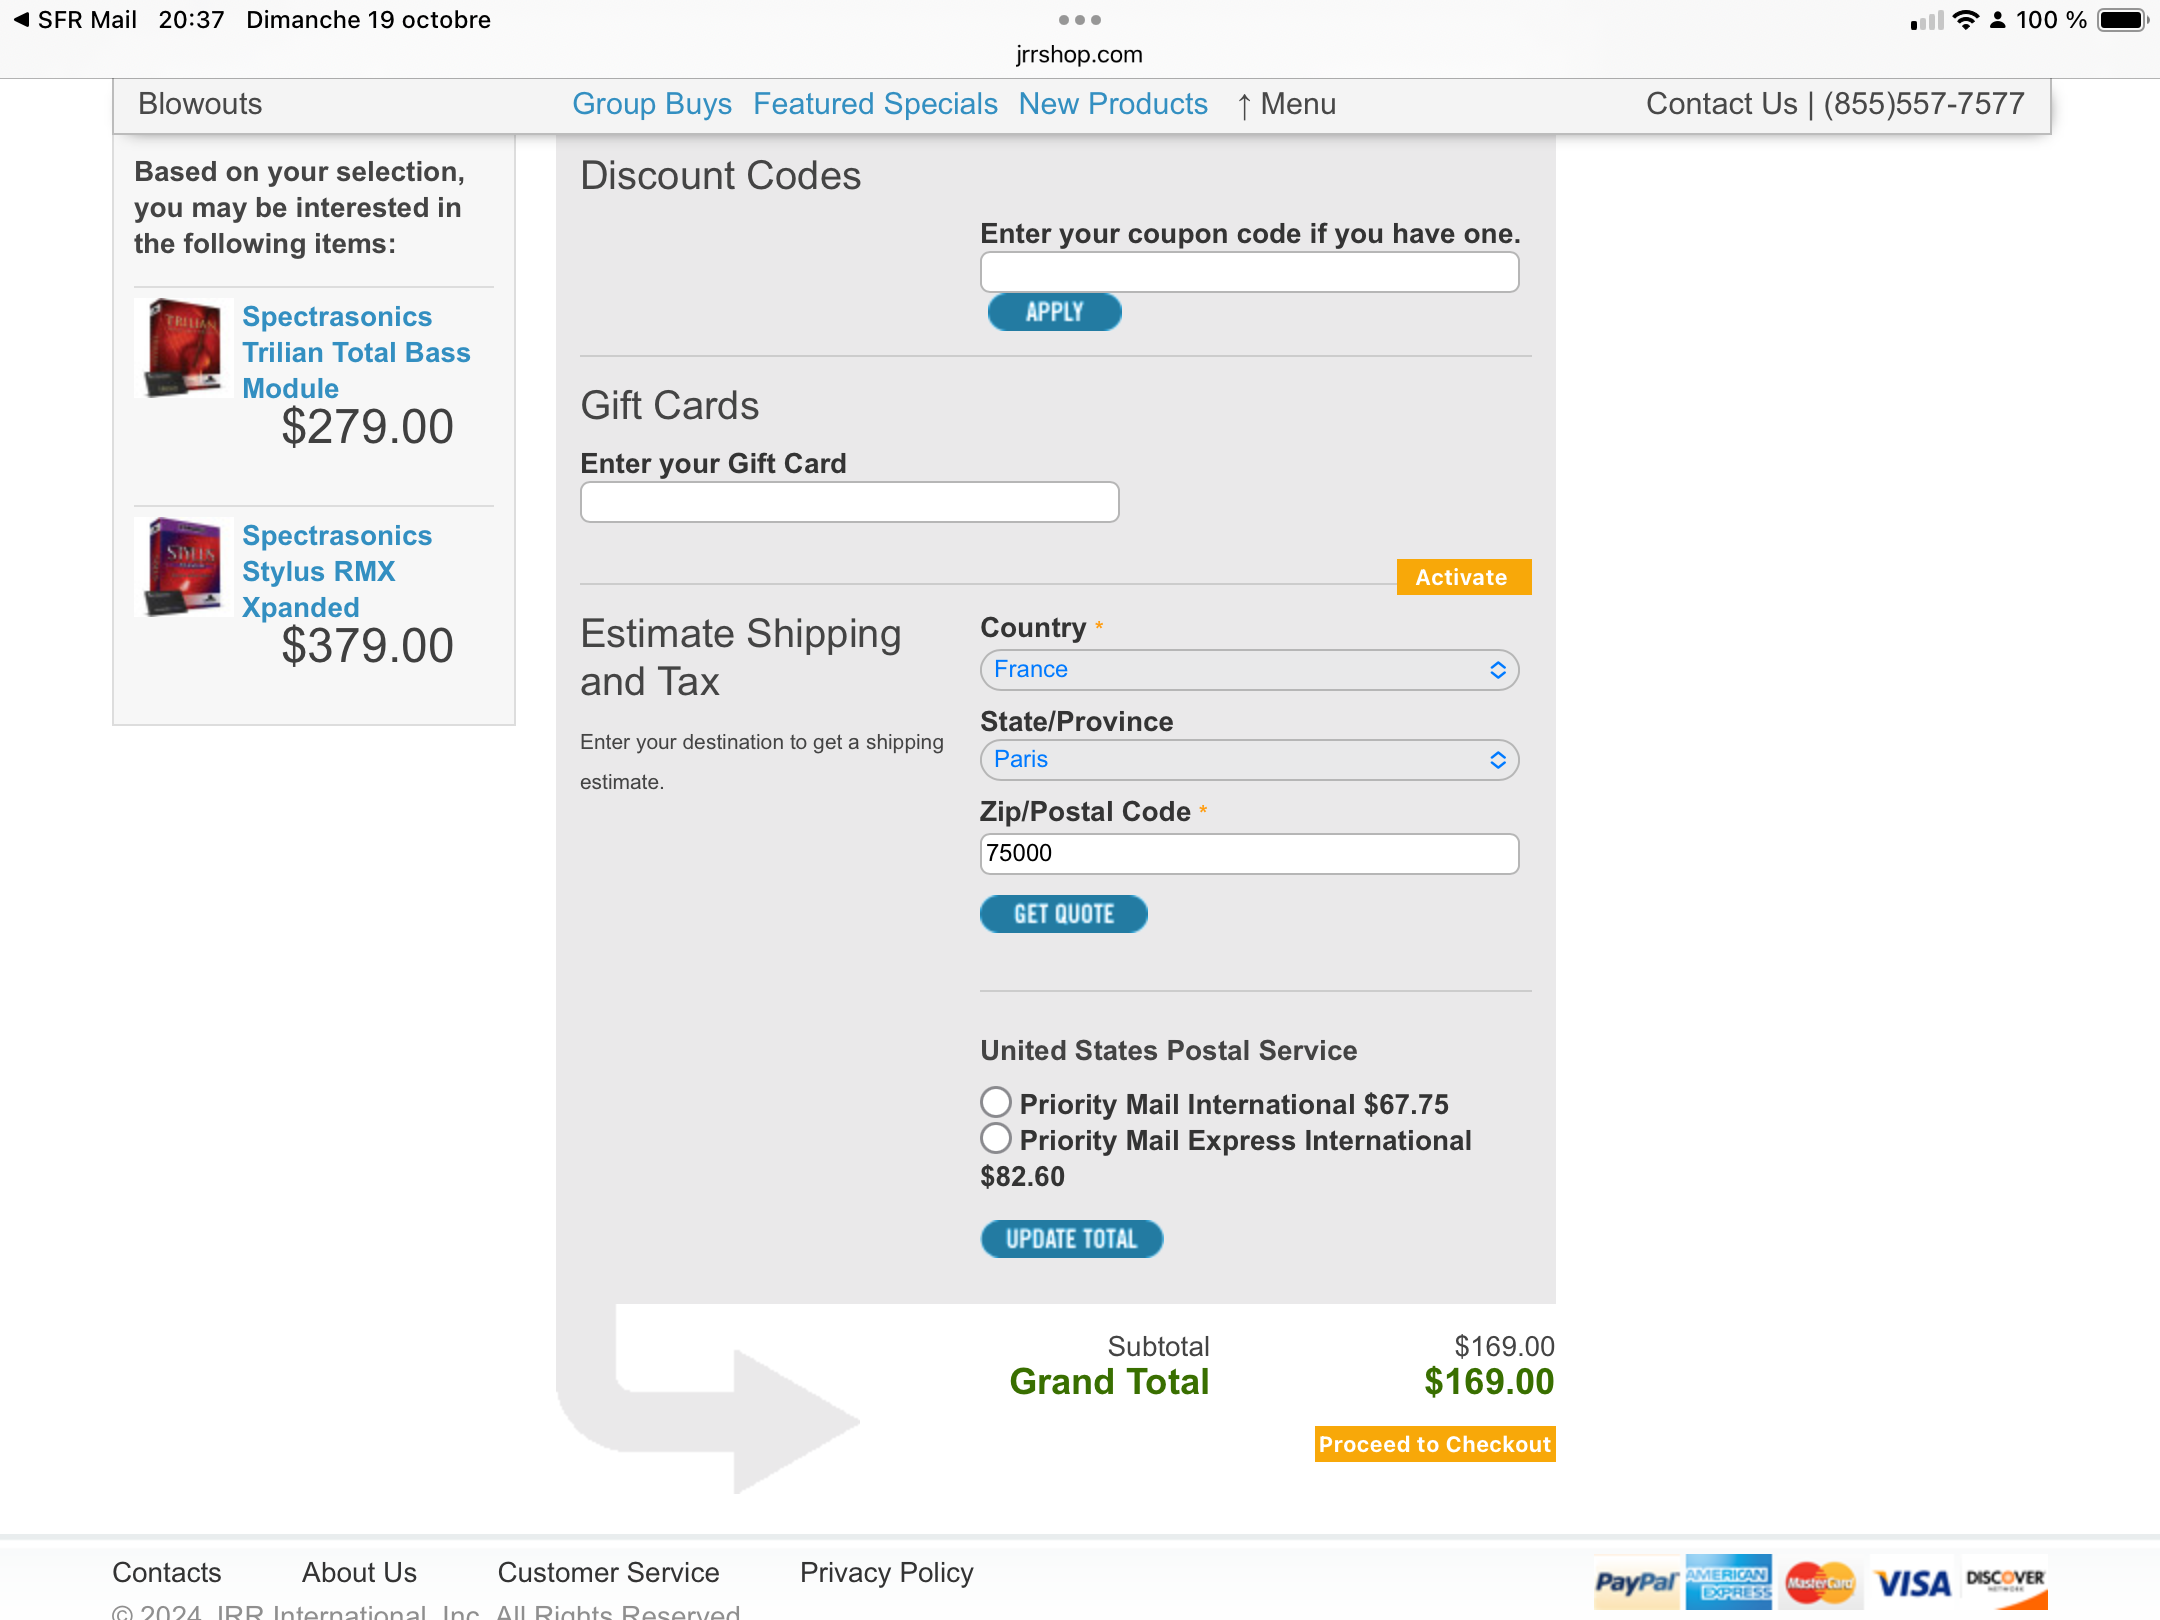Open the Country dropdown showing France
Screen dimensions: 2160x1620
tap(1248, 670)
